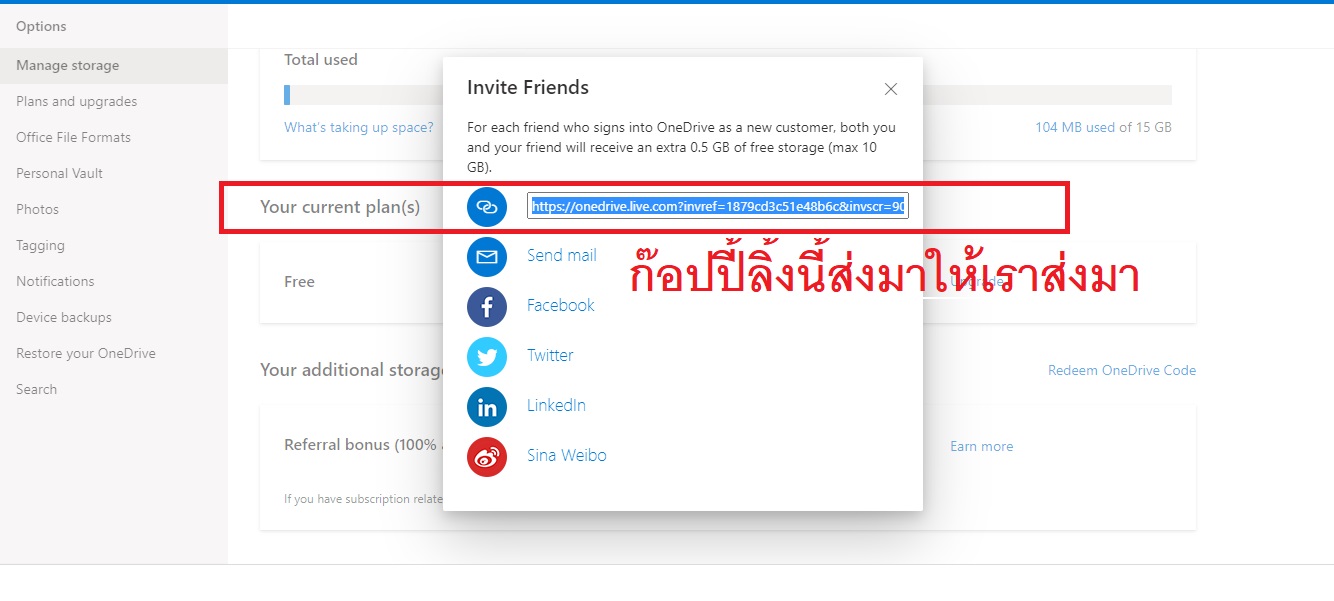Viewport: 1334px width, 601px height.
Task: Click the Redeem OneDrive Code link
Action: point(1122,370)
